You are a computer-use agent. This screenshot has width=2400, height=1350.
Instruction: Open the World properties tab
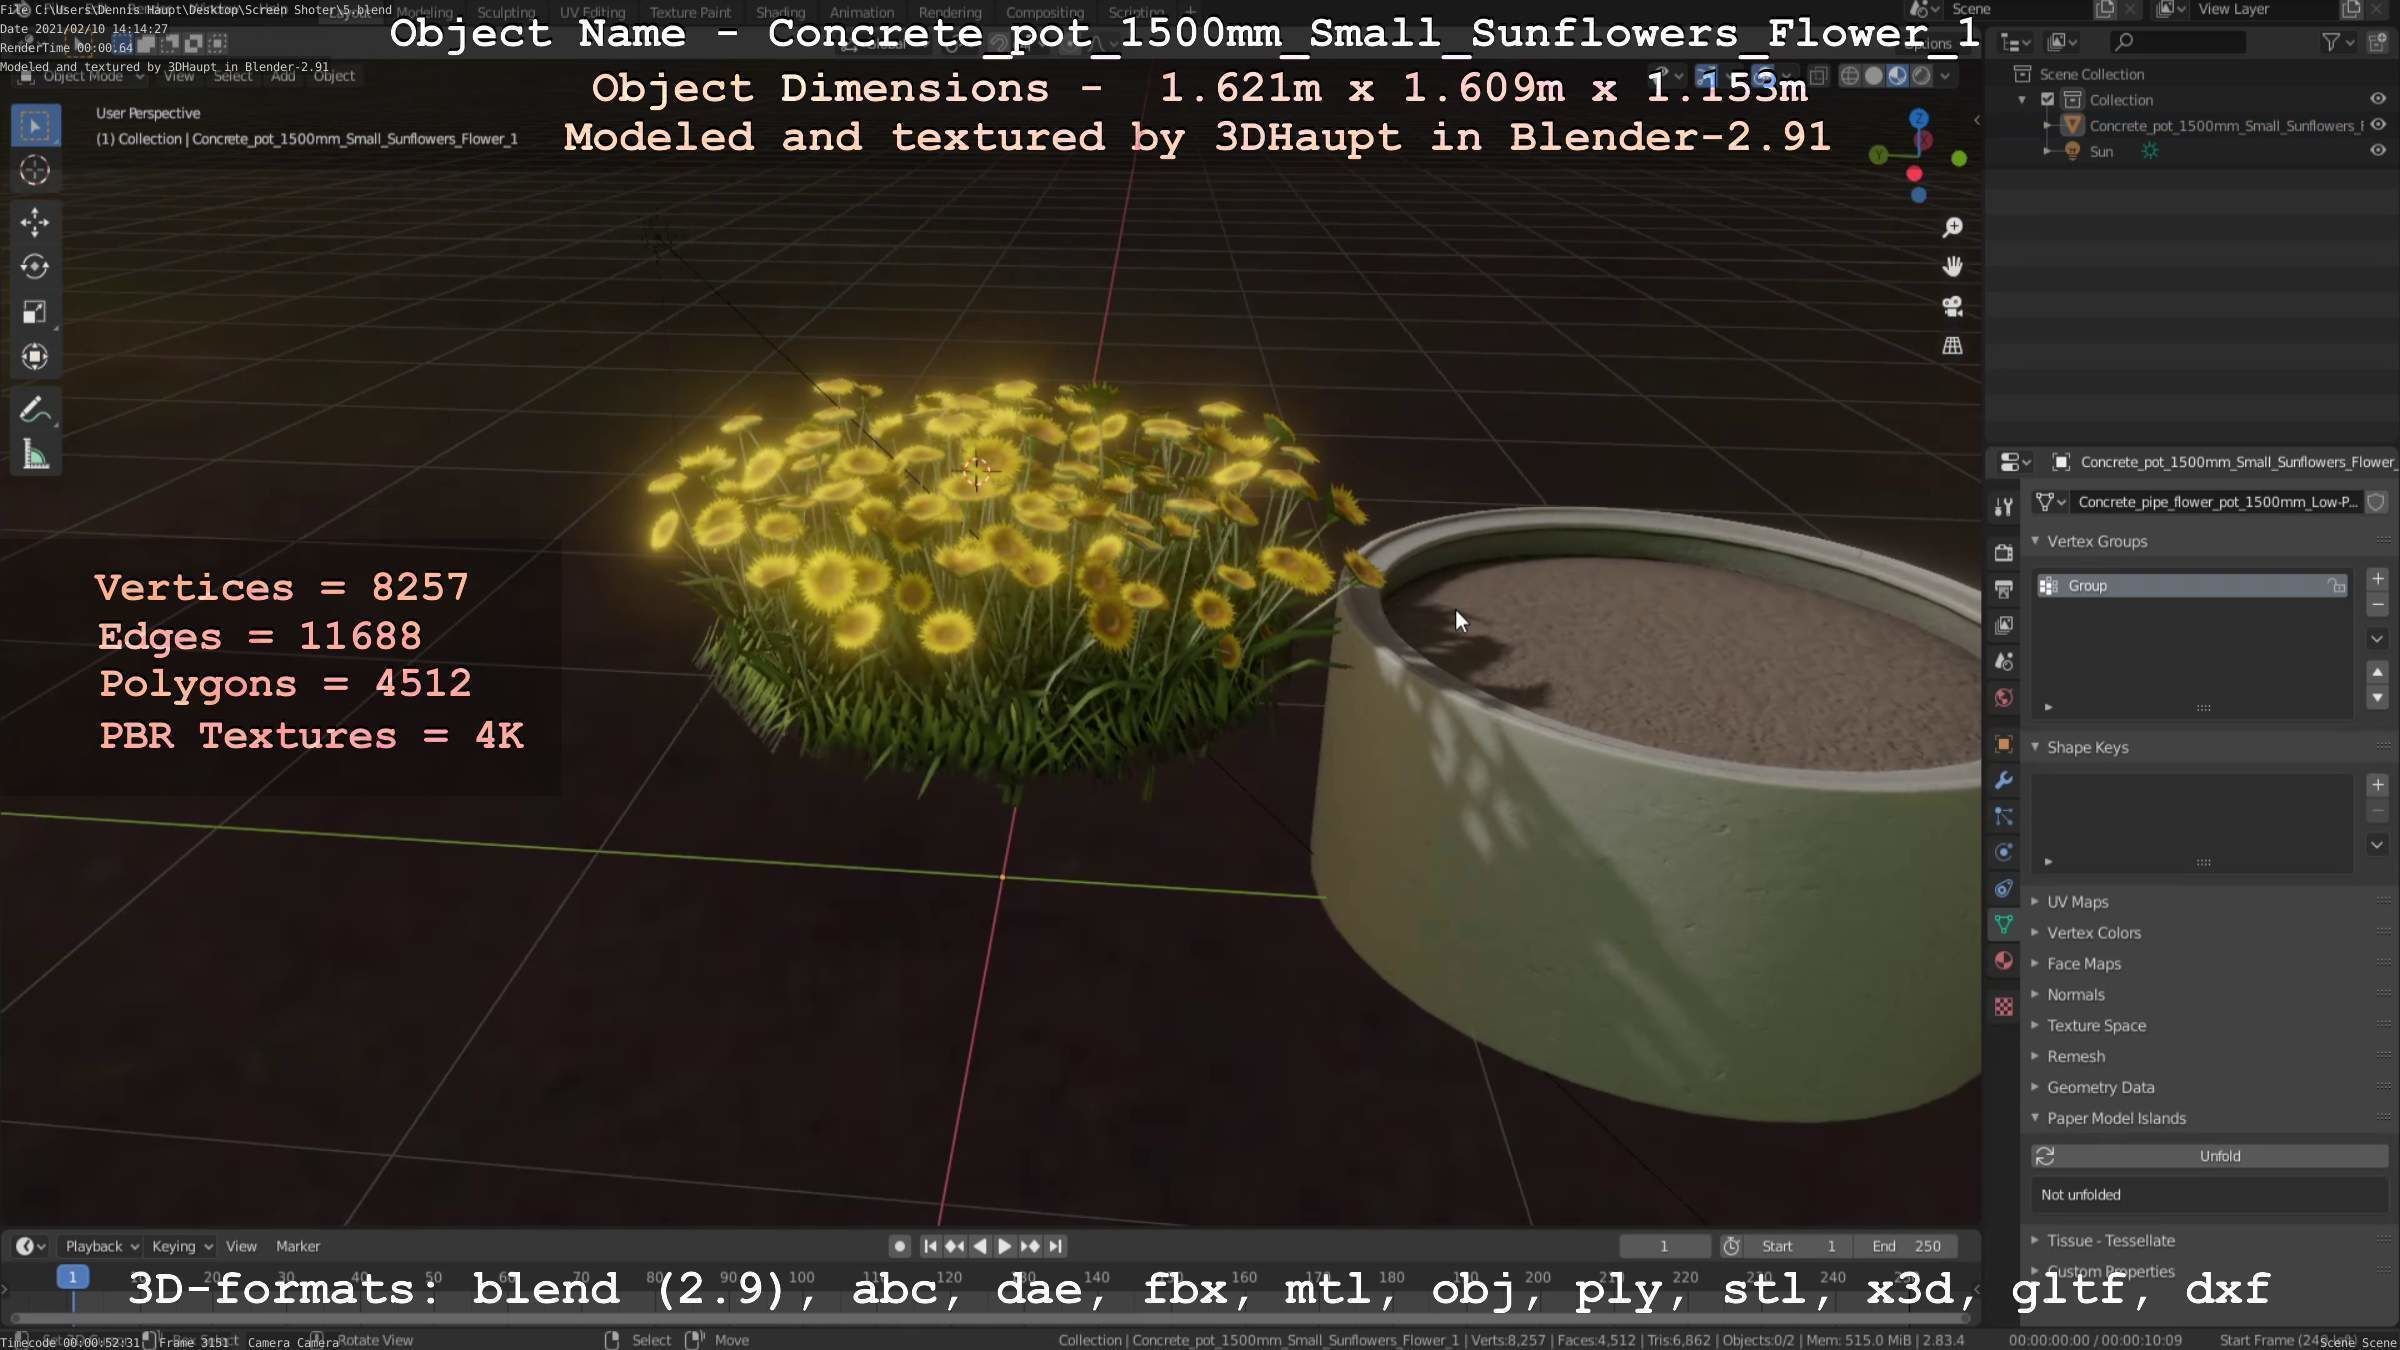(x=2003, y=698)
